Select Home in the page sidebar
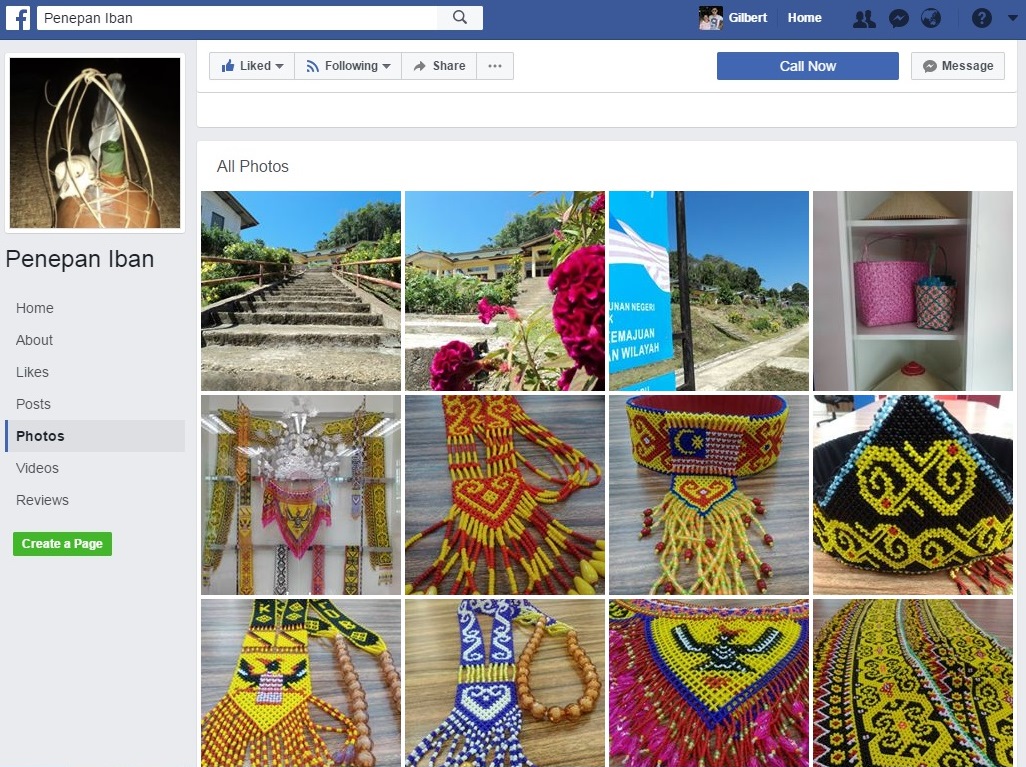 [35, 308]
